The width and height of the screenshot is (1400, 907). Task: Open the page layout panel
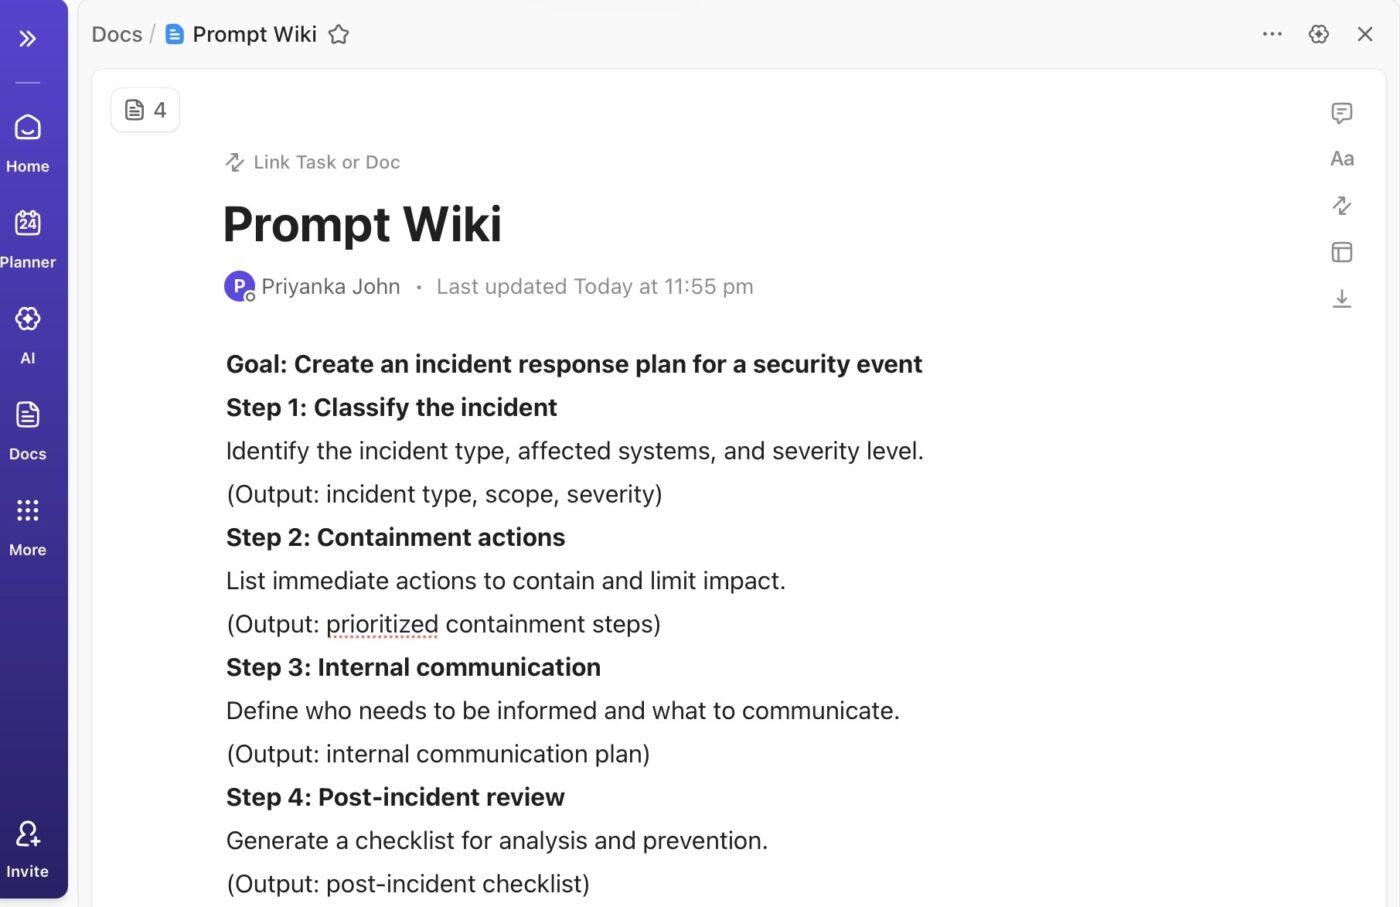coord(1341,252)
